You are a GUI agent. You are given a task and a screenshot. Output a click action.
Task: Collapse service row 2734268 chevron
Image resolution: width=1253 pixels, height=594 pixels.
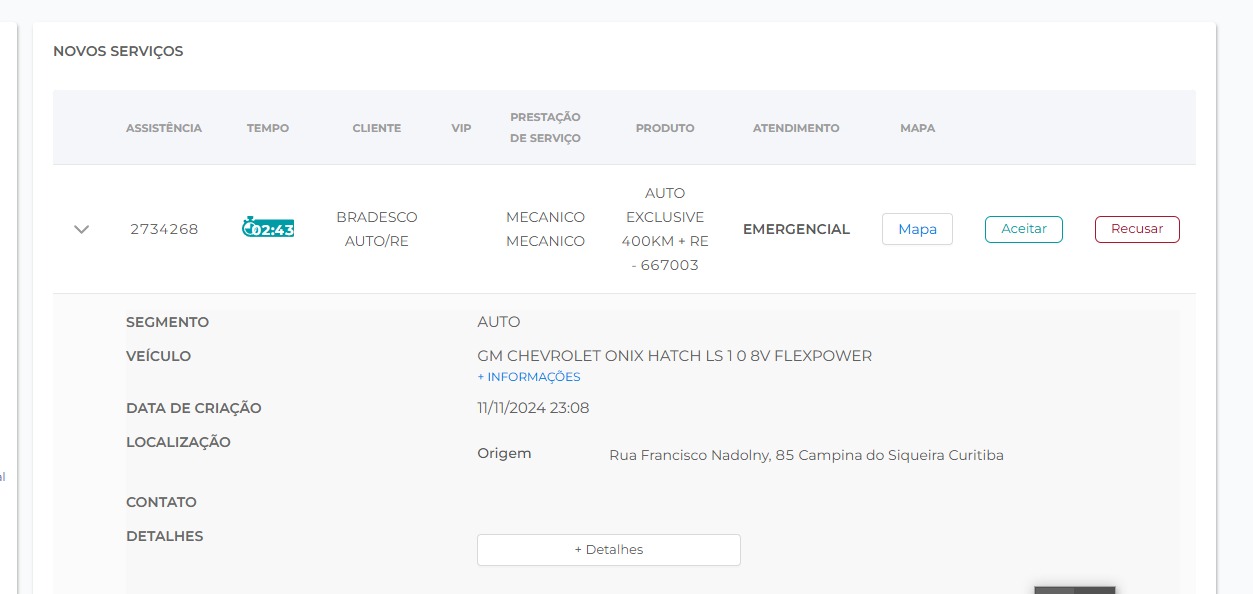click(x=82, y=229)
